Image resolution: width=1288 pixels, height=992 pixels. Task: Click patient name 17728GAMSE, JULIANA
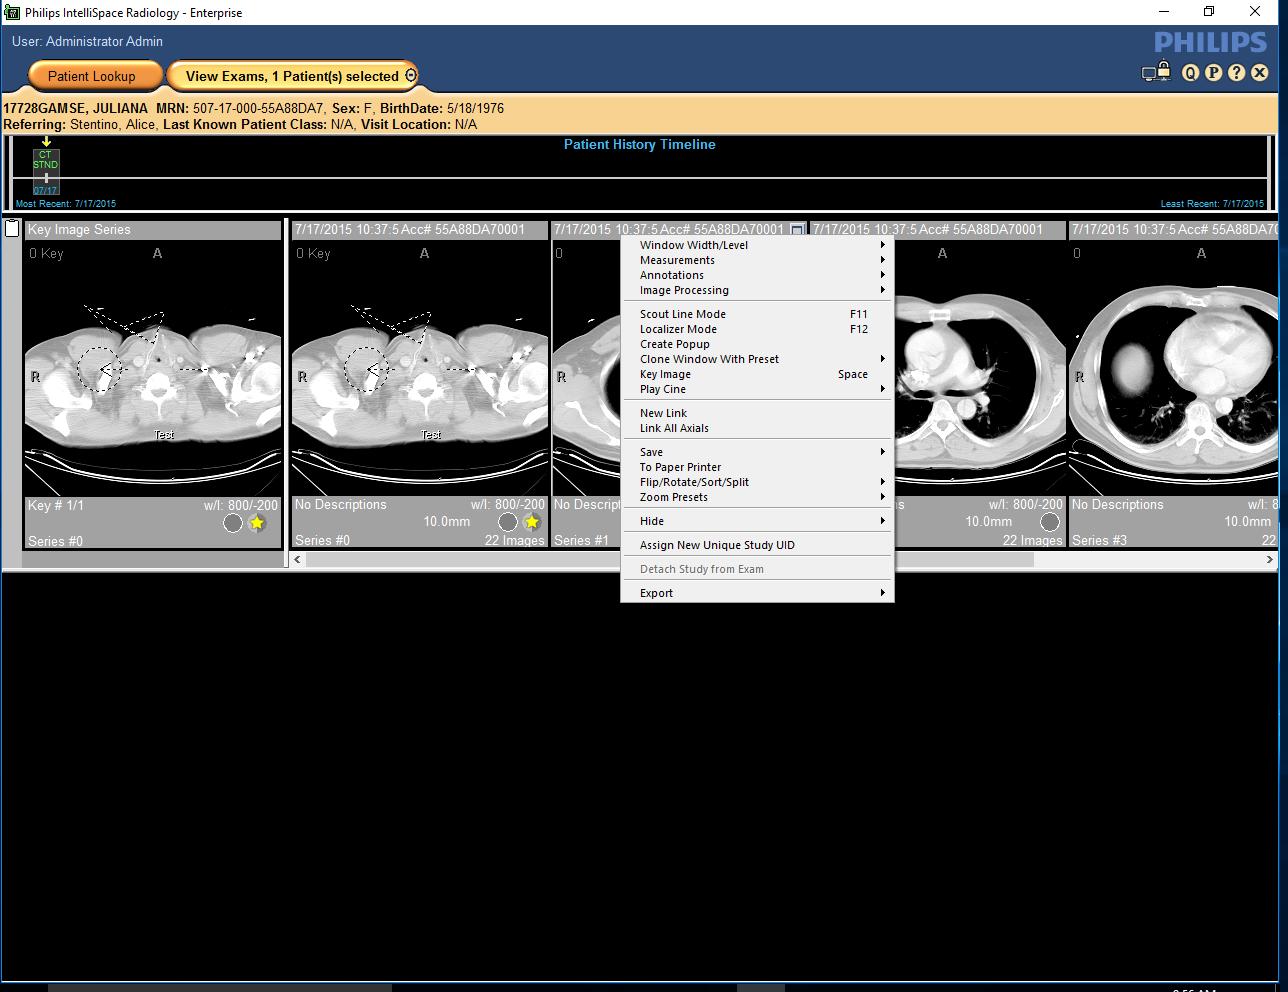click(76, 108)
